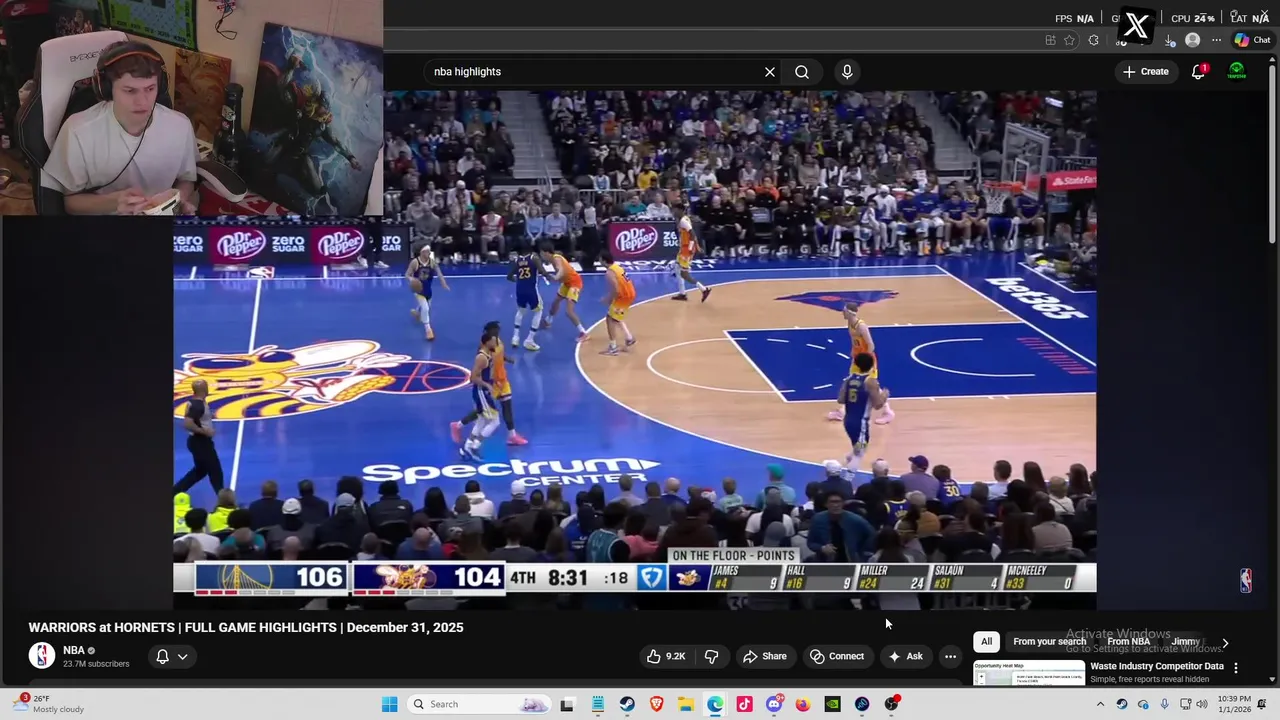Click the apps icon in the address bar

pos(1050,40)
